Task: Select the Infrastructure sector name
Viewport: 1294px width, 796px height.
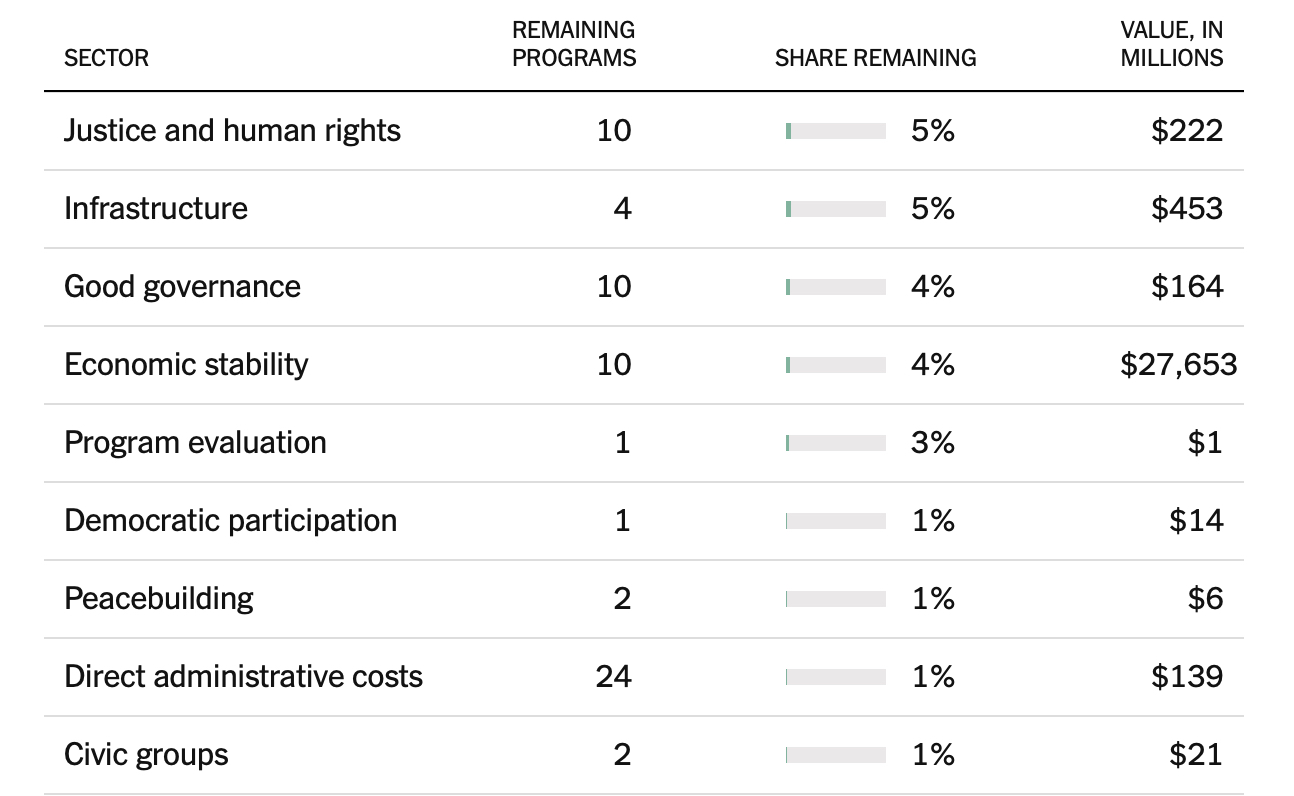Action: click(155, 208)
